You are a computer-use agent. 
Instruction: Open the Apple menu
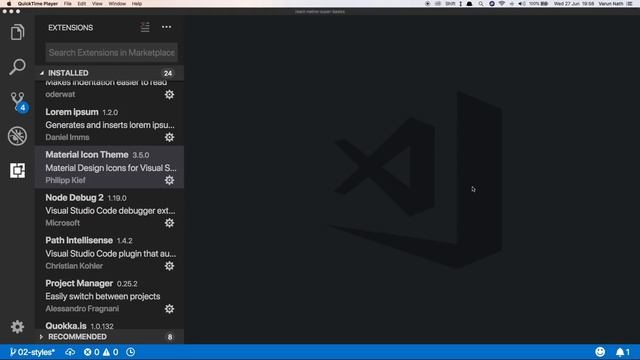point(9,4)
